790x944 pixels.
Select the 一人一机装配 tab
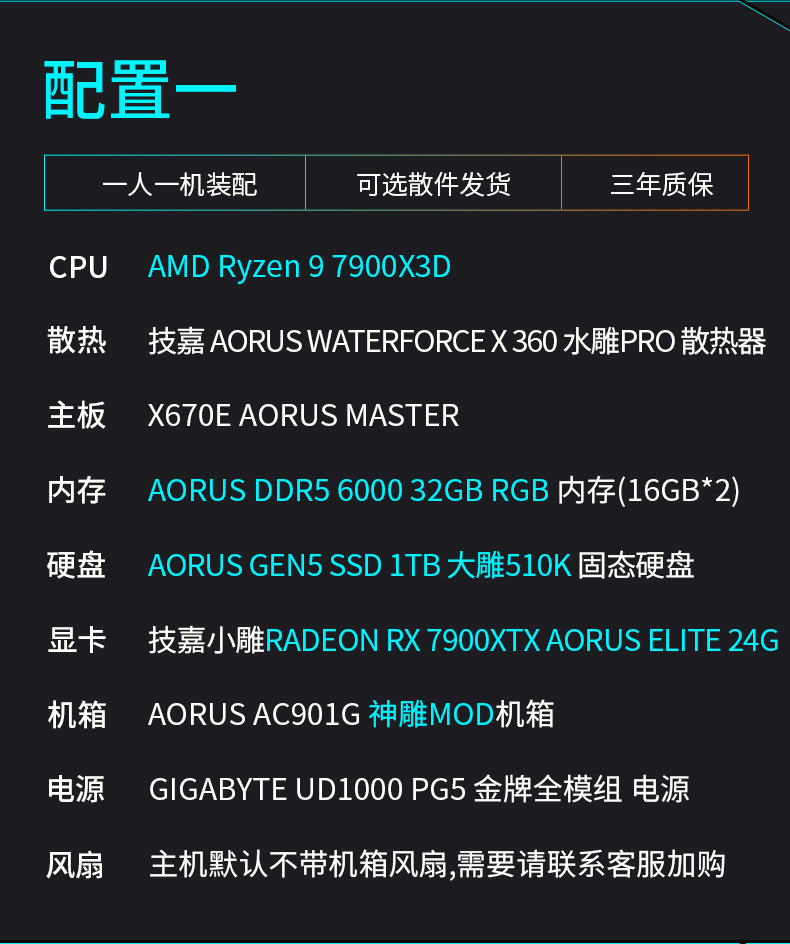click(179, 184)
